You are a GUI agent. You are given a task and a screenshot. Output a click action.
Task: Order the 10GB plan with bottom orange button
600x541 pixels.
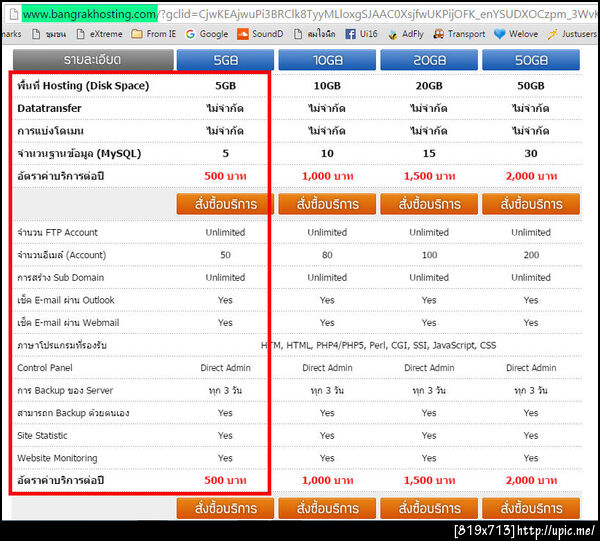[327, 508]
